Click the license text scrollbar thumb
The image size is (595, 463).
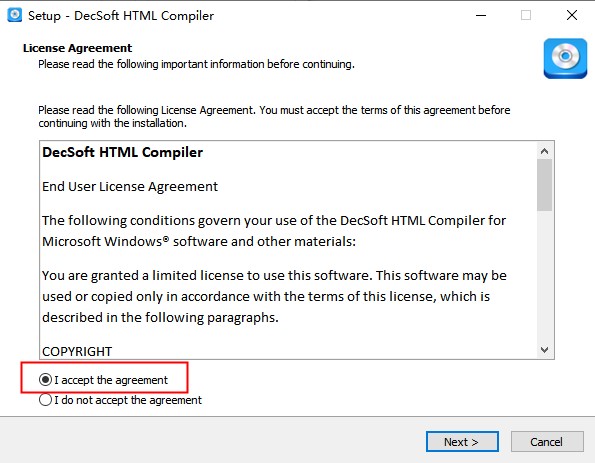click(x=544, y=185)
